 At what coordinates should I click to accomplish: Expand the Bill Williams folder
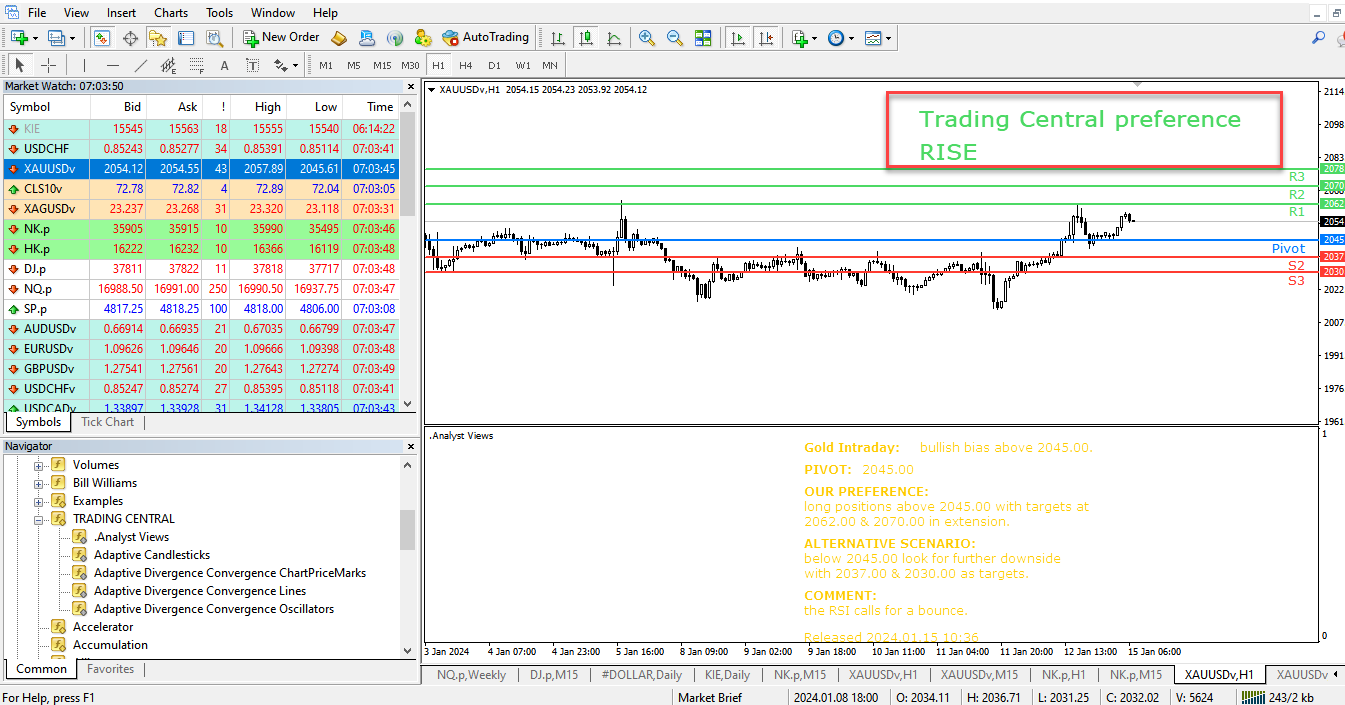click(40, 483)
